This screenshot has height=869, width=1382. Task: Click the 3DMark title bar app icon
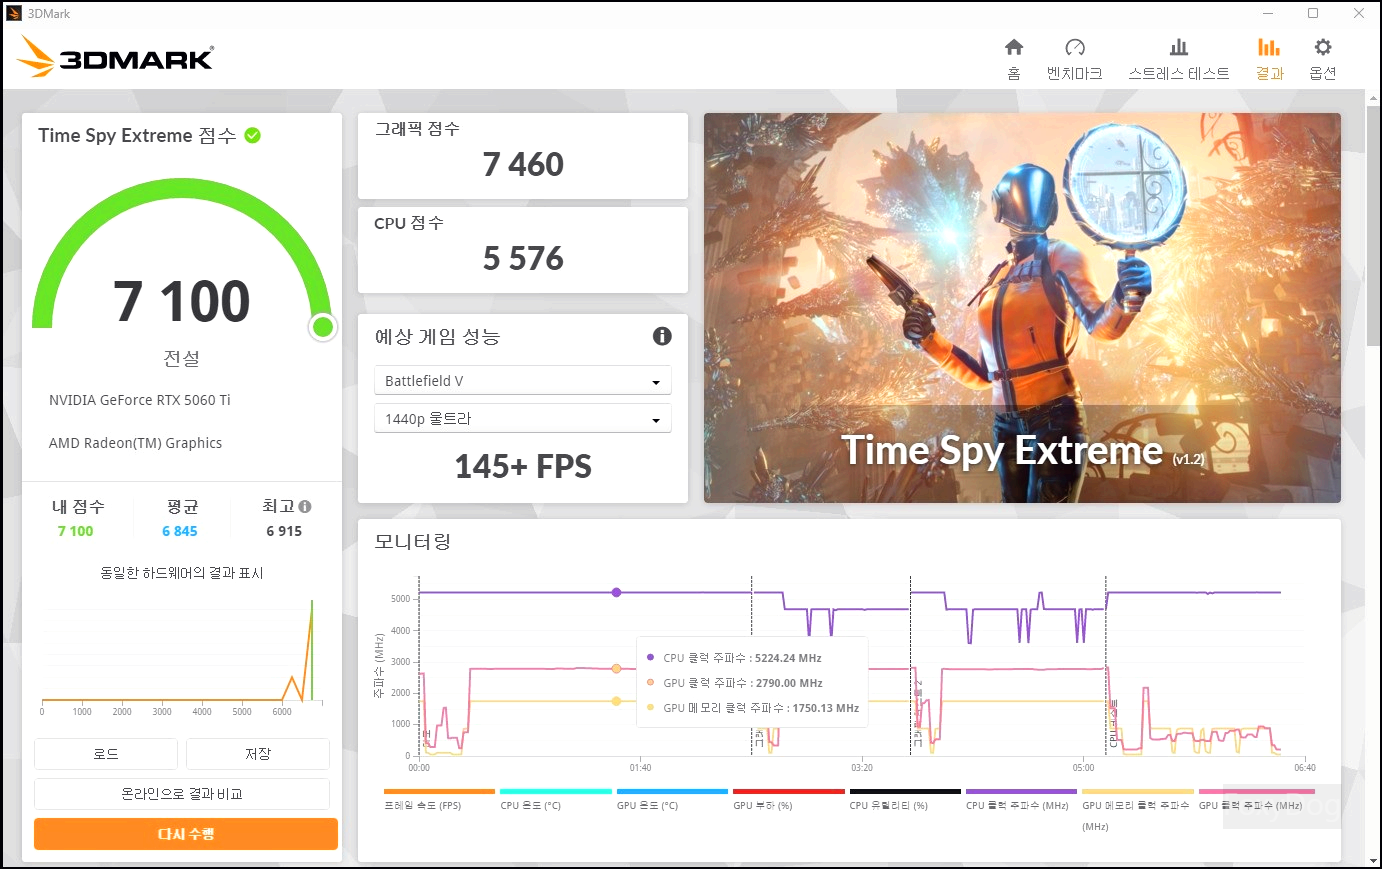(x=14, y=14)
